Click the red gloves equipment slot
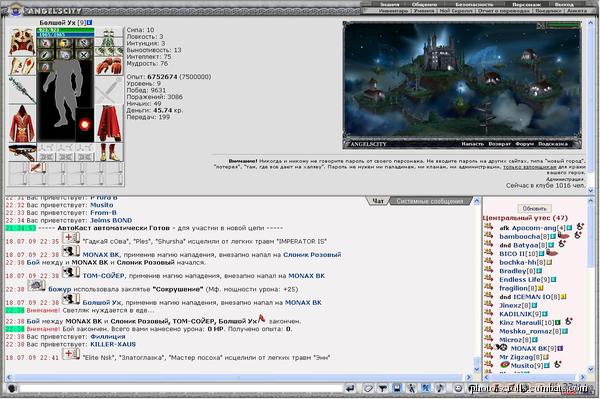This screenshot has height=399, width=600. coord(109,66)
